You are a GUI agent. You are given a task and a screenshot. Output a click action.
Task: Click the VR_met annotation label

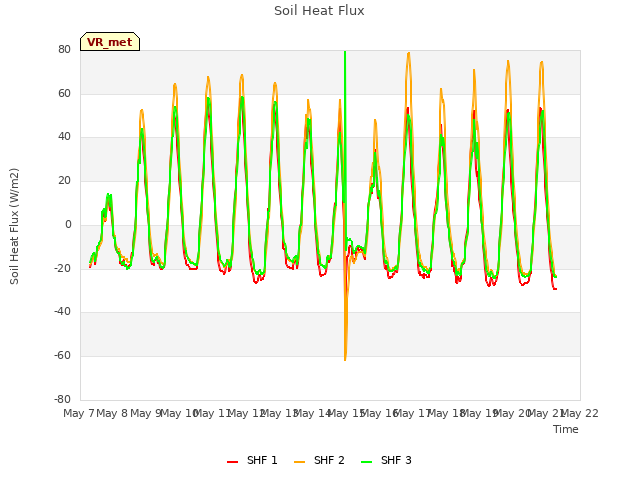point(110,42)
